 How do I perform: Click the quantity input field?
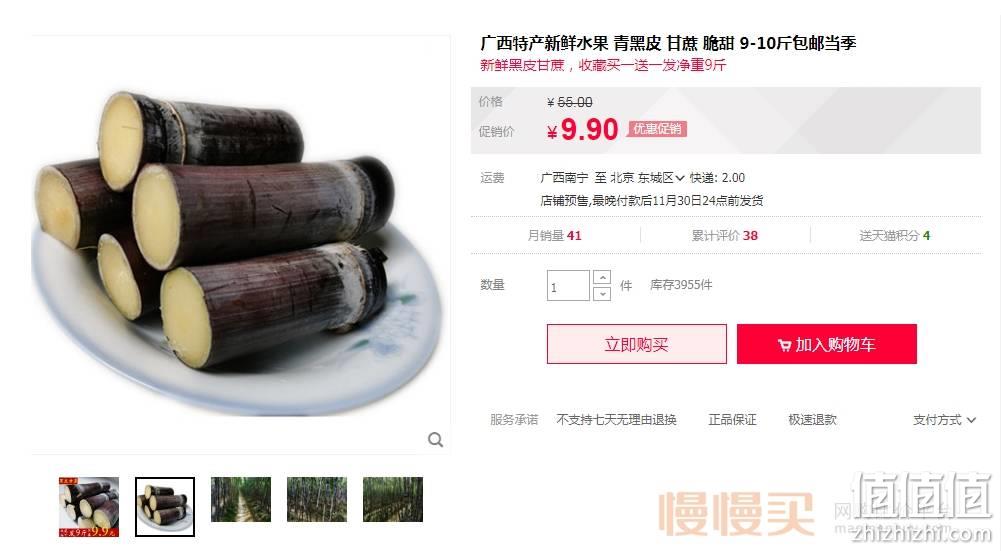tap(568, 285)
